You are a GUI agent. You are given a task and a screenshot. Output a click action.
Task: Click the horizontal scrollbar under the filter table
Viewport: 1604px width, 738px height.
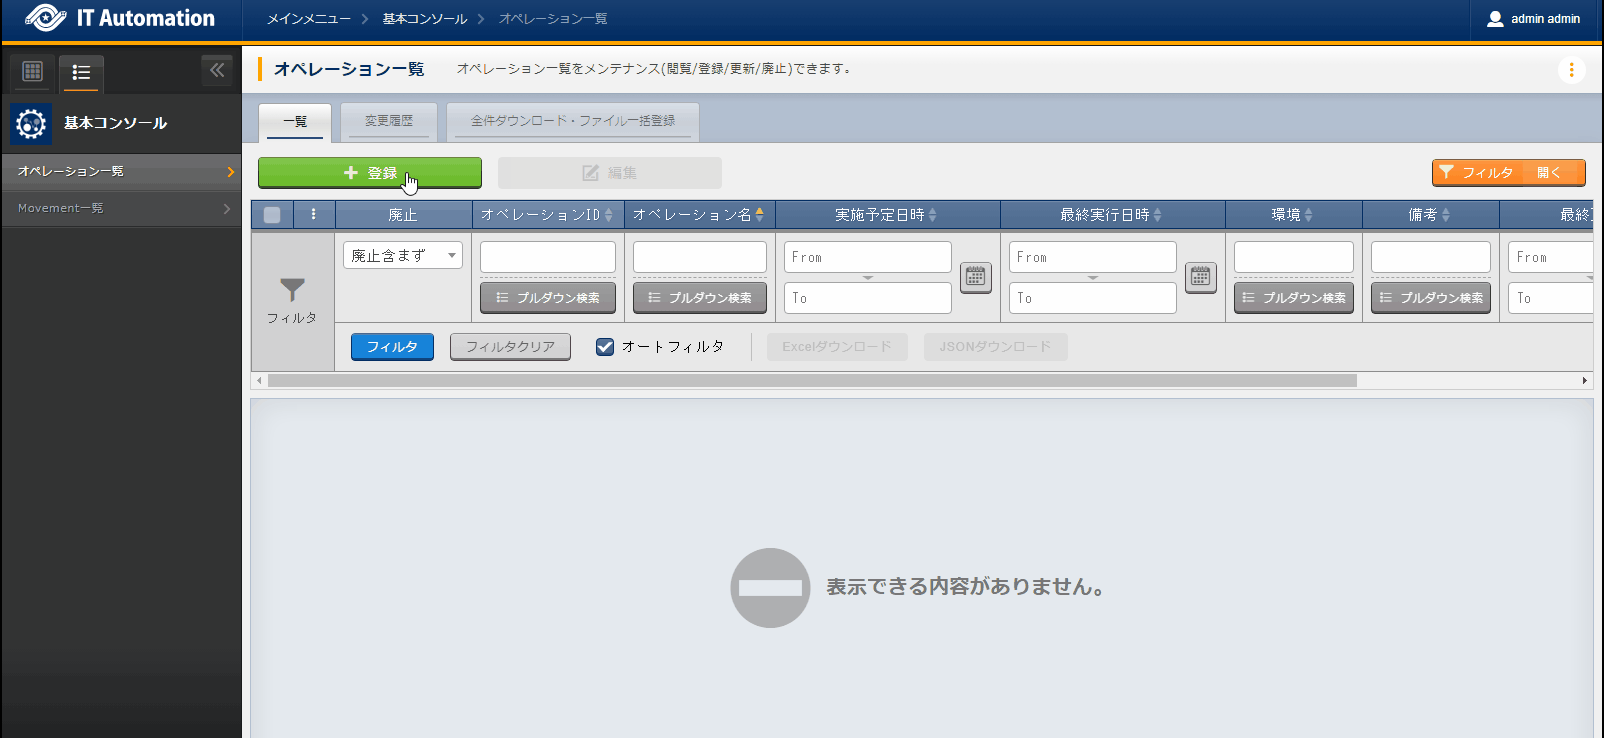tap(811, 381)
